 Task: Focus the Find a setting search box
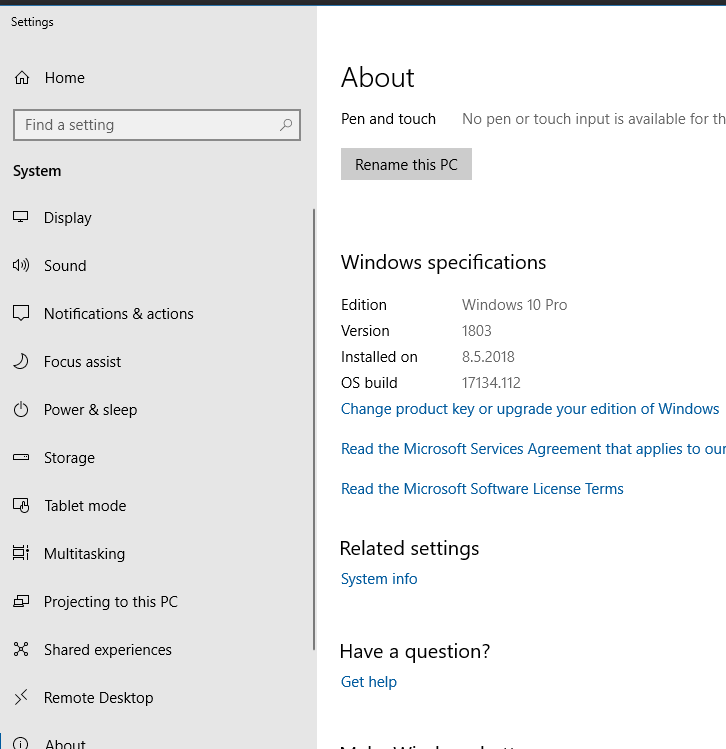pyautogui.click(x=145, y=125)
